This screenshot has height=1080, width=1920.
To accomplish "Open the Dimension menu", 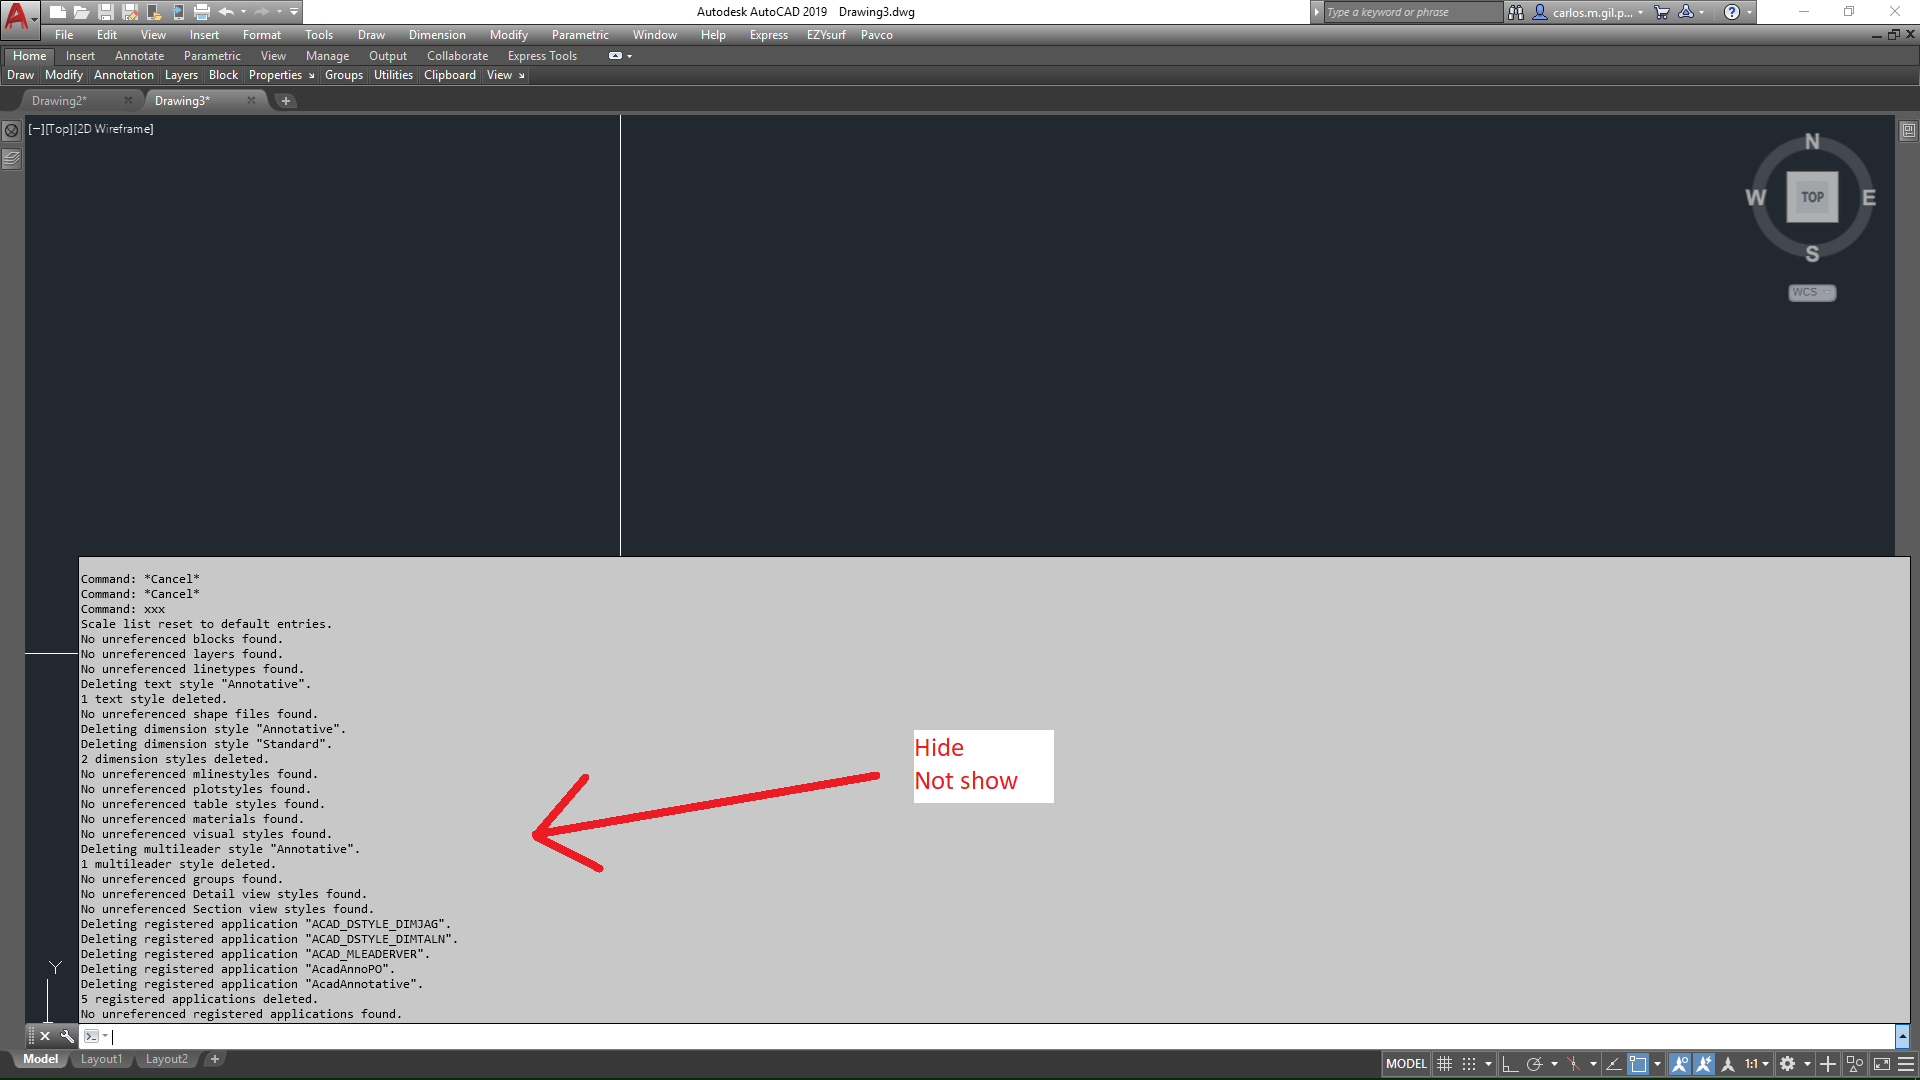I will [437, 34].
